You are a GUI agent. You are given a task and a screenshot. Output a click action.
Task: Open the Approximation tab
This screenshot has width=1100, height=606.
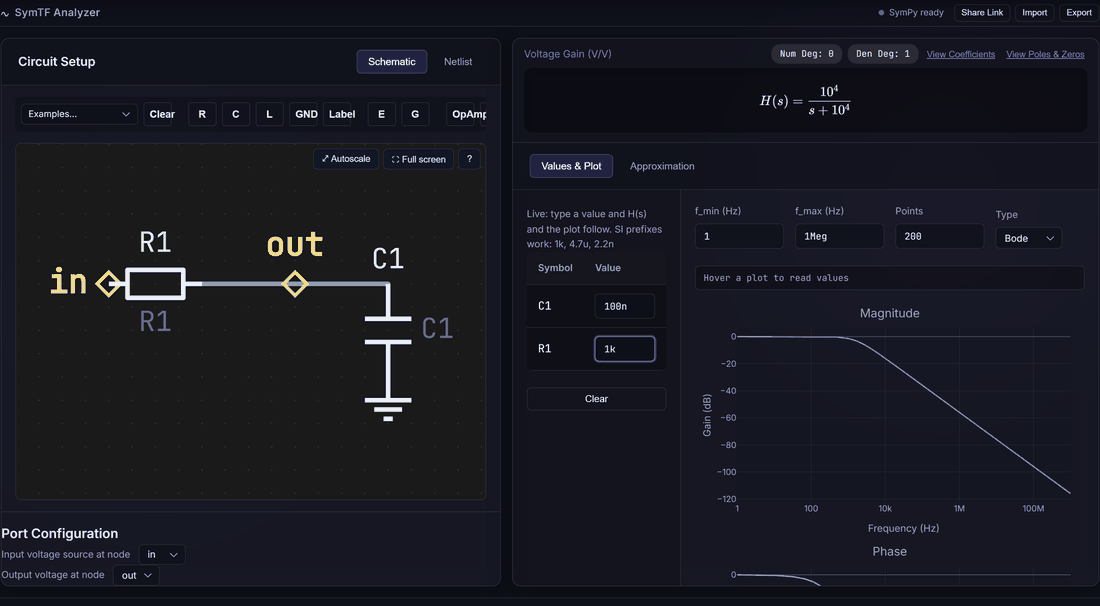[x=662, y=166]
